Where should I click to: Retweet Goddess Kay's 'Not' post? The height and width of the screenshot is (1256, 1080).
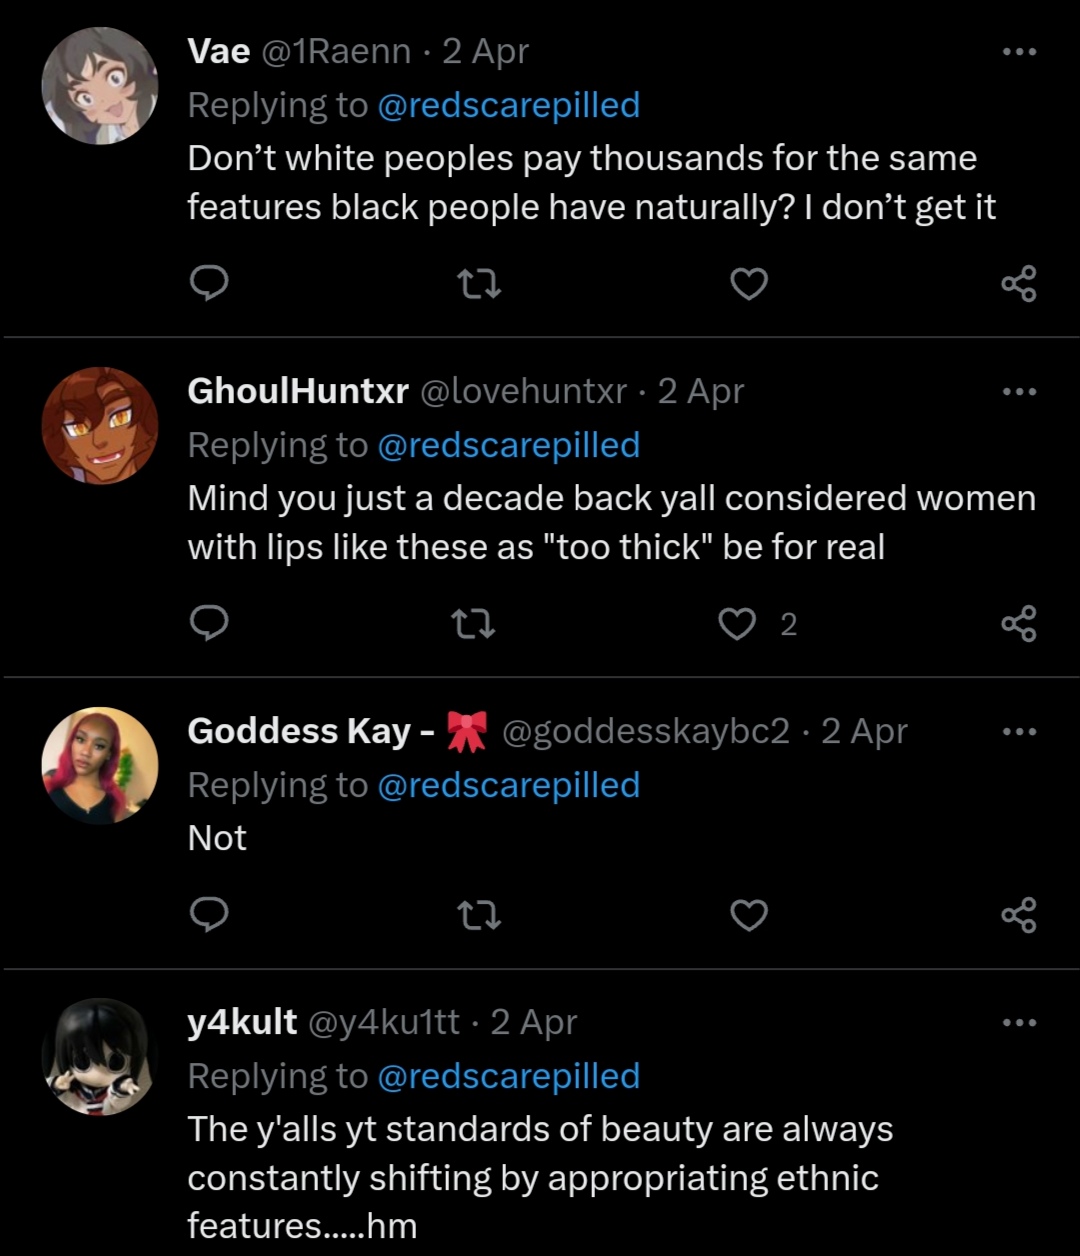(x=478, y=915)
